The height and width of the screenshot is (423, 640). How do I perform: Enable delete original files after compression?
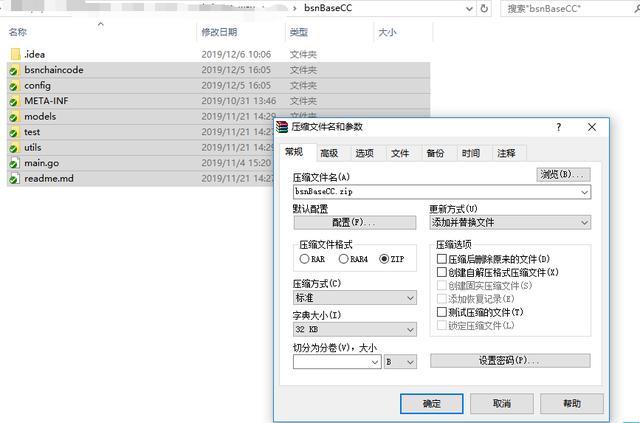(442, 259)
